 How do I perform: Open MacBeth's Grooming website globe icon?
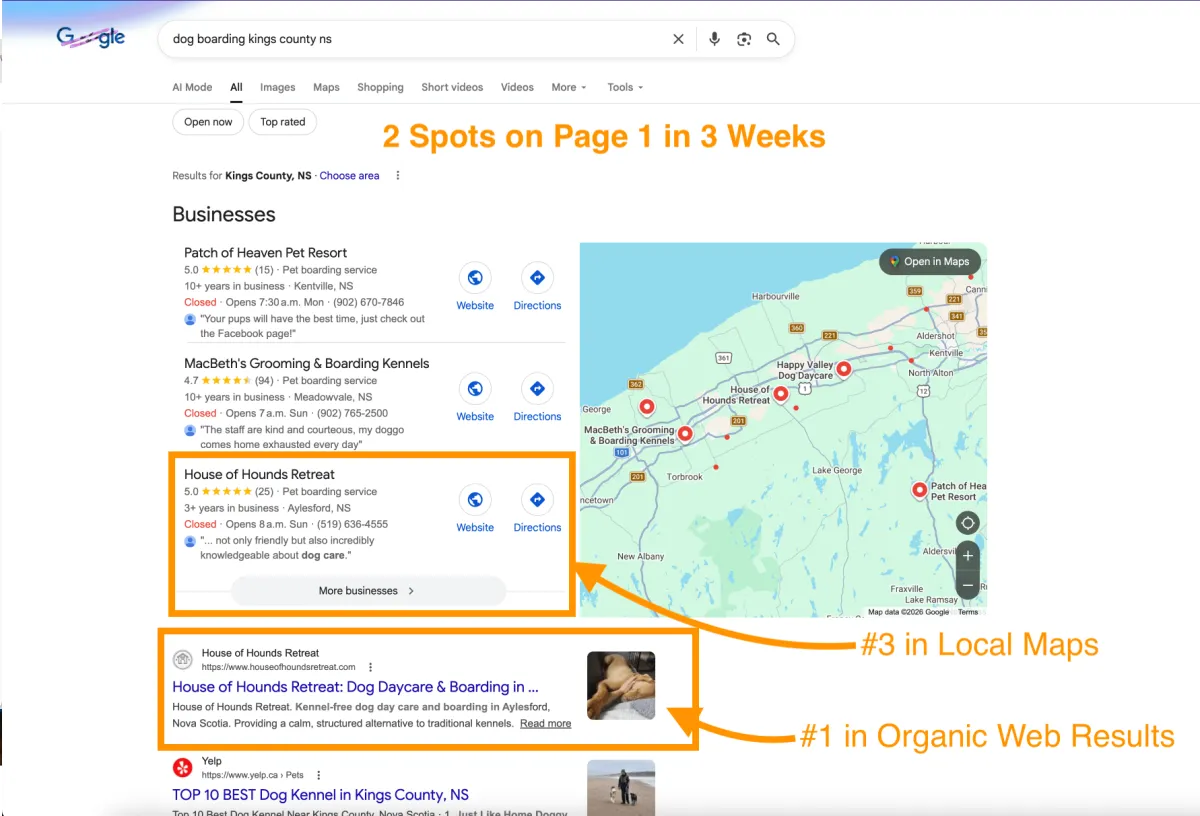pos(475,389)
